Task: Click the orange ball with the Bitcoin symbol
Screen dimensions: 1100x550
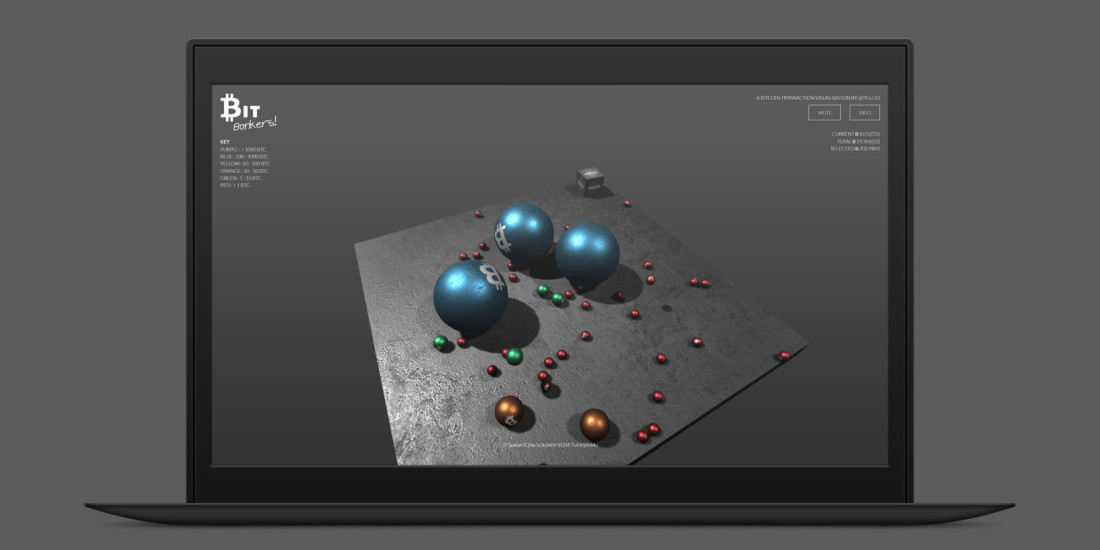Action: pyautogui.click(x=509, y=410)
